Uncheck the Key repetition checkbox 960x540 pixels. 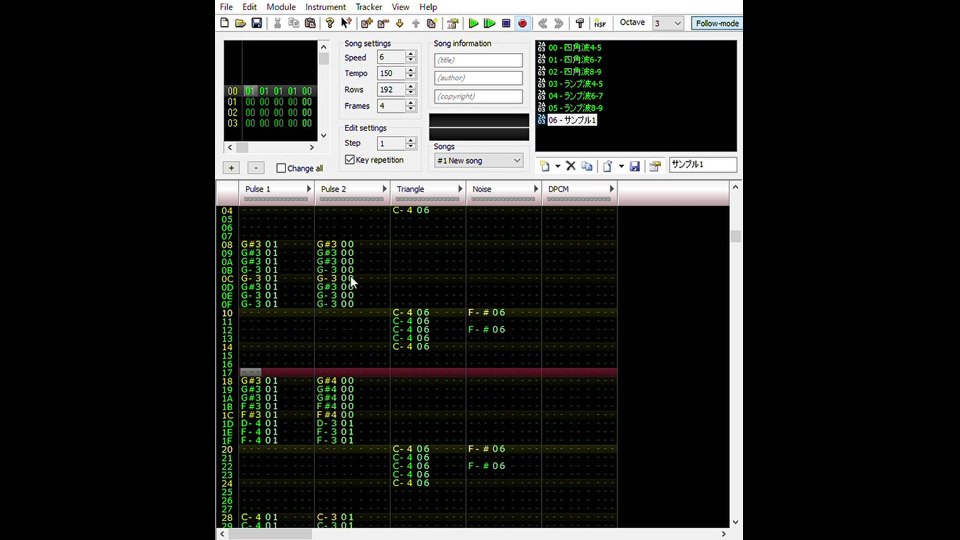click(x=350, y=160)
